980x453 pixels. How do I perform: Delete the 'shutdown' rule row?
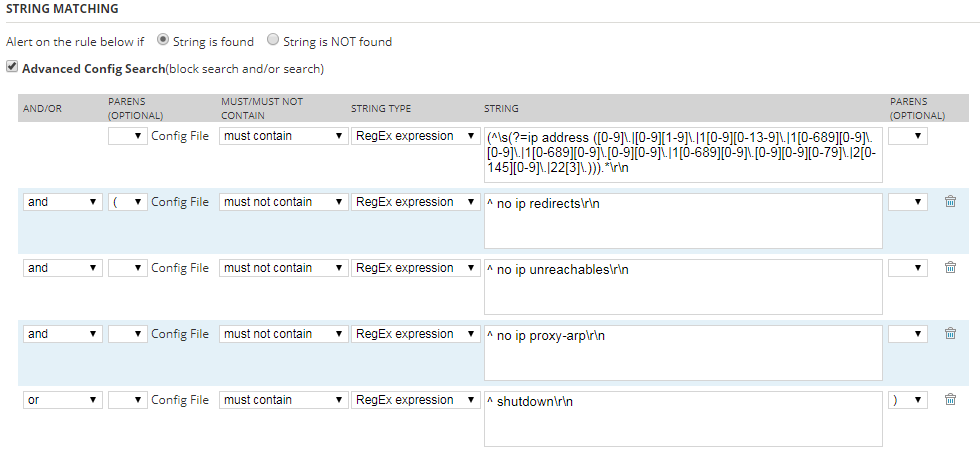950,400
